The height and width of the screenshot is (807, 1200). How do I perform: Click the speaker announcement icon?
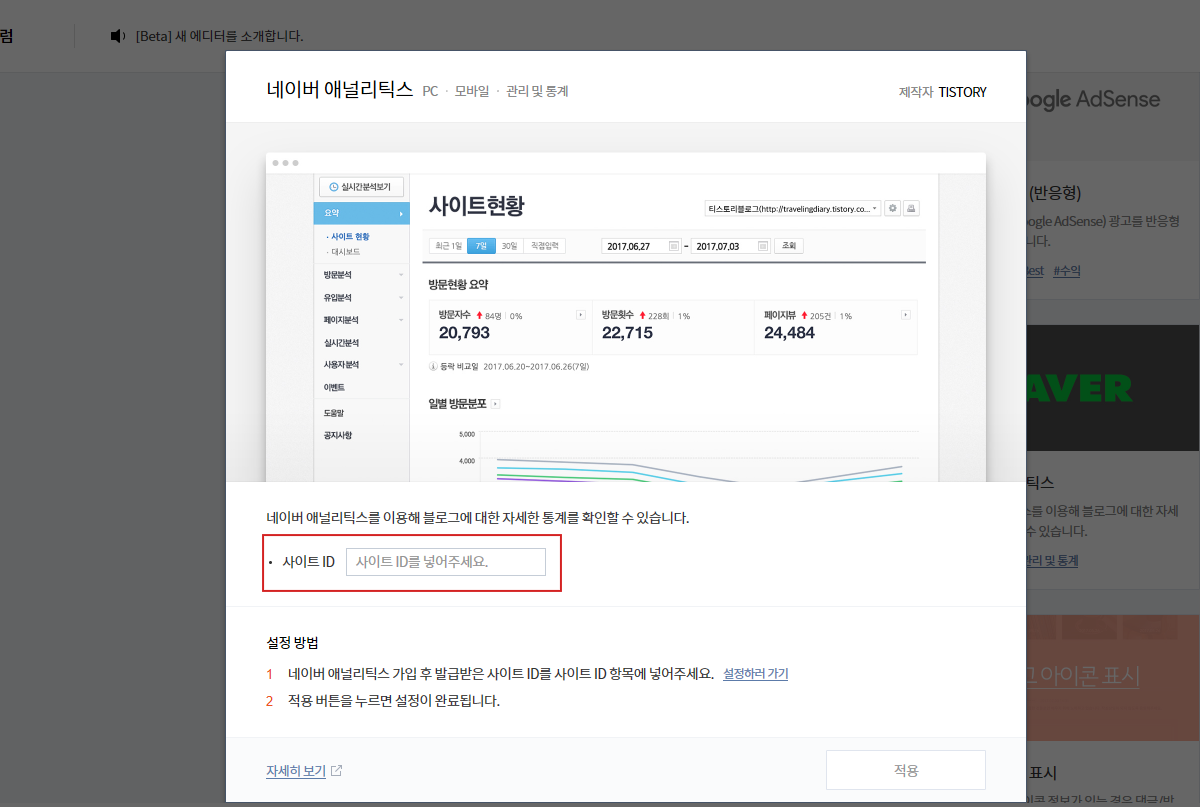[x=118, y=36]
